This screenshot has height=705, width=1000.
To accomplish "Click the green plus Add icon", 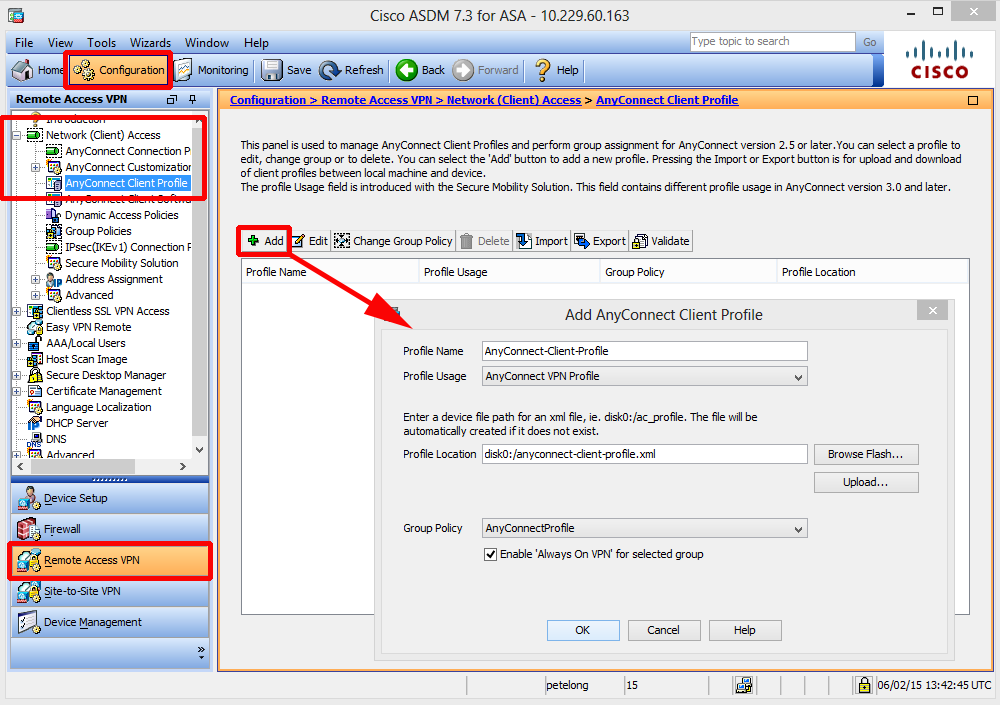I will [253, 241].
